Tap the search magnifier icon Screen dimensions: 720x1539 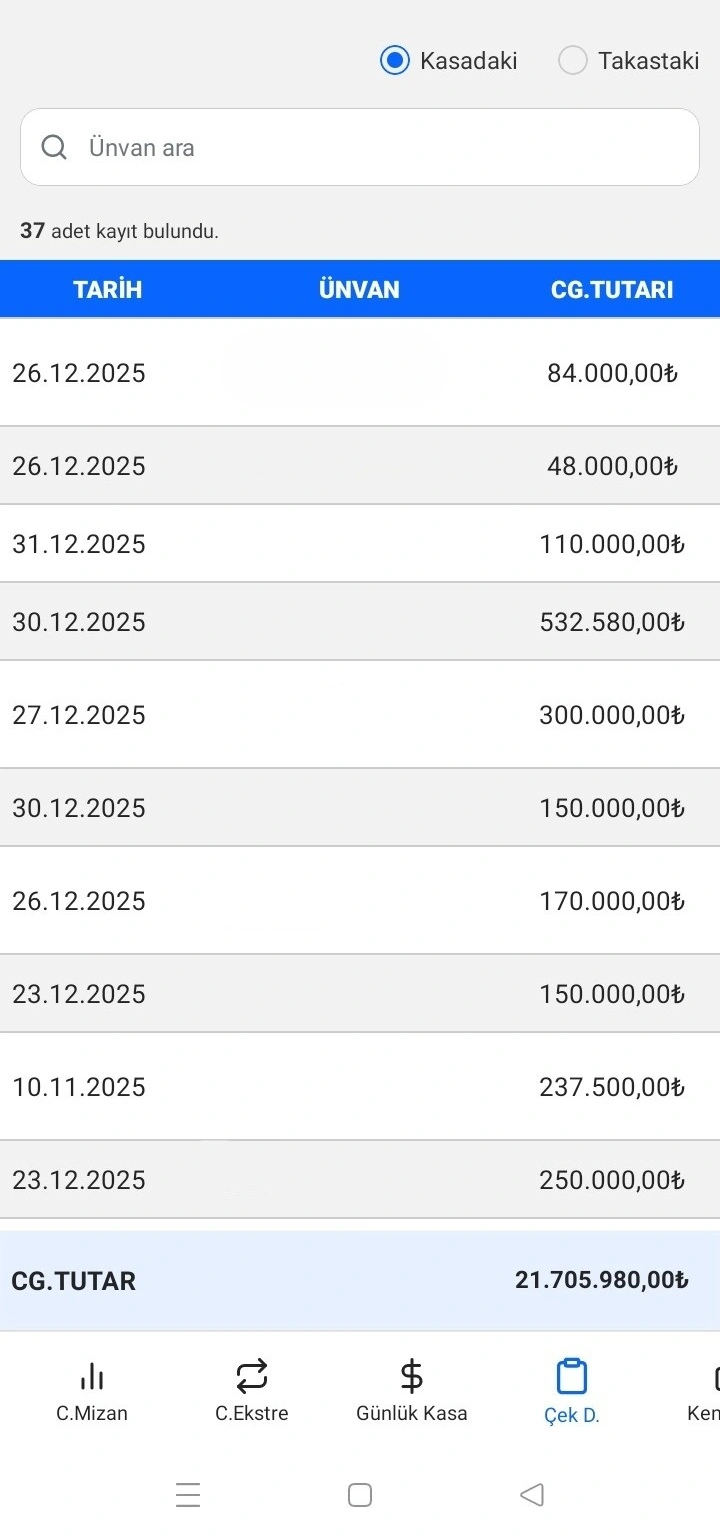pyautogui.click(x=54, y=148)
